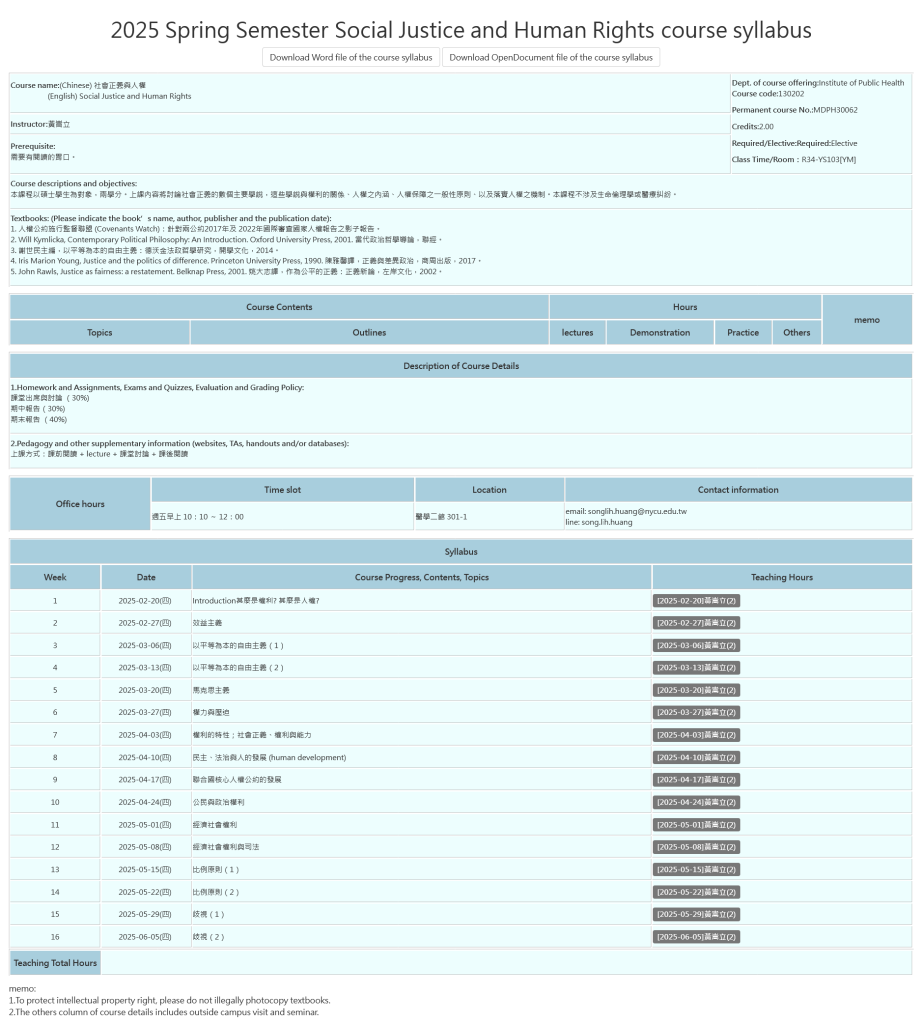Click the Teaching Total Hours label
923x1024 pixels.
[56, 963]
